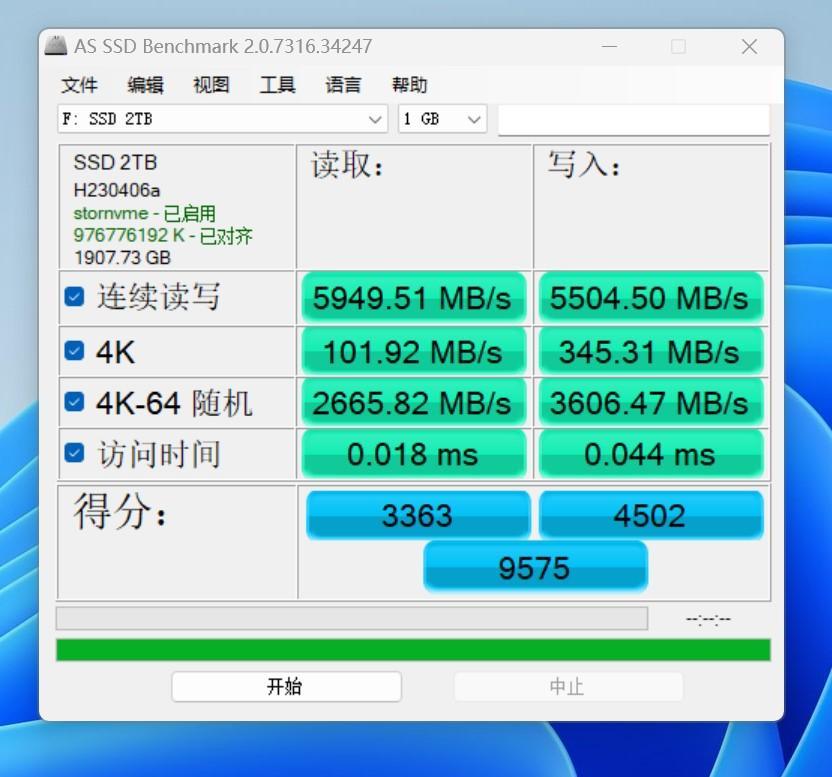Open the 语言 menu
Image resolution: width=832 pixels, height=777 pixels.
pyautogui.click(x=343, y=85)
